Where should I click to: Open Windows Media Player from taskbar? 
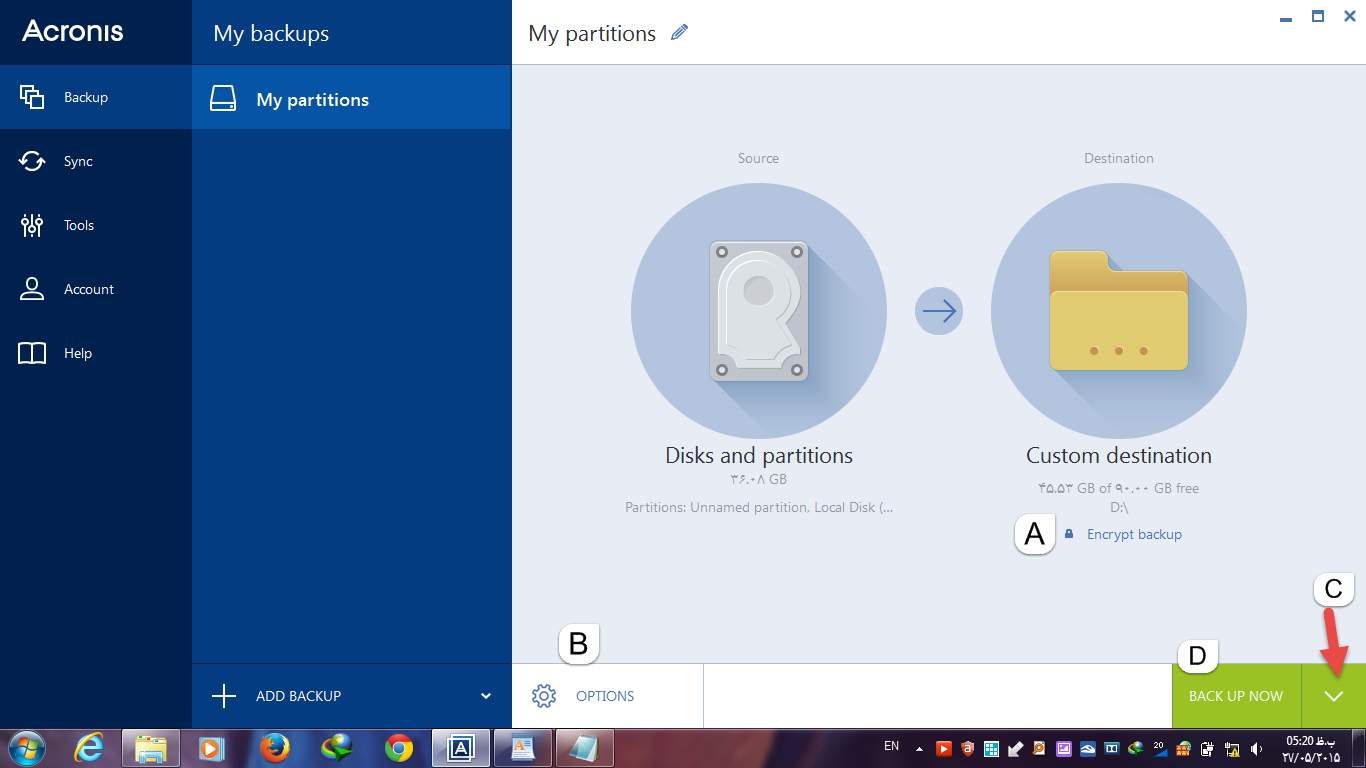coord(211,748)
